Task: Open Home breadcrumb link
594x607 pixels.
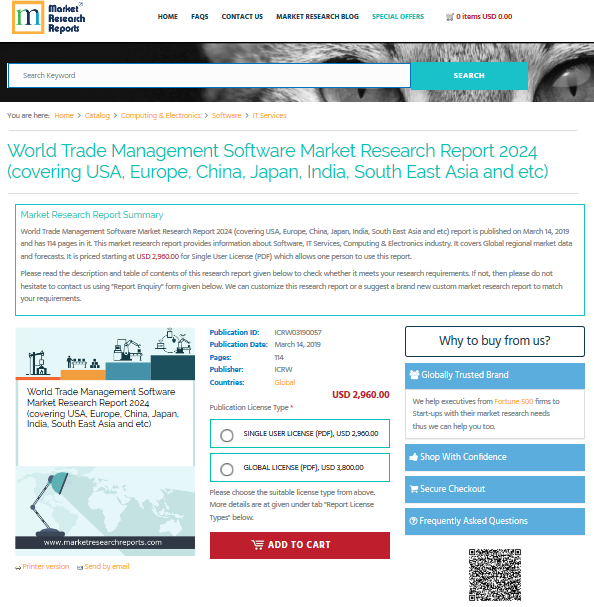Action: tap(64, 115)
